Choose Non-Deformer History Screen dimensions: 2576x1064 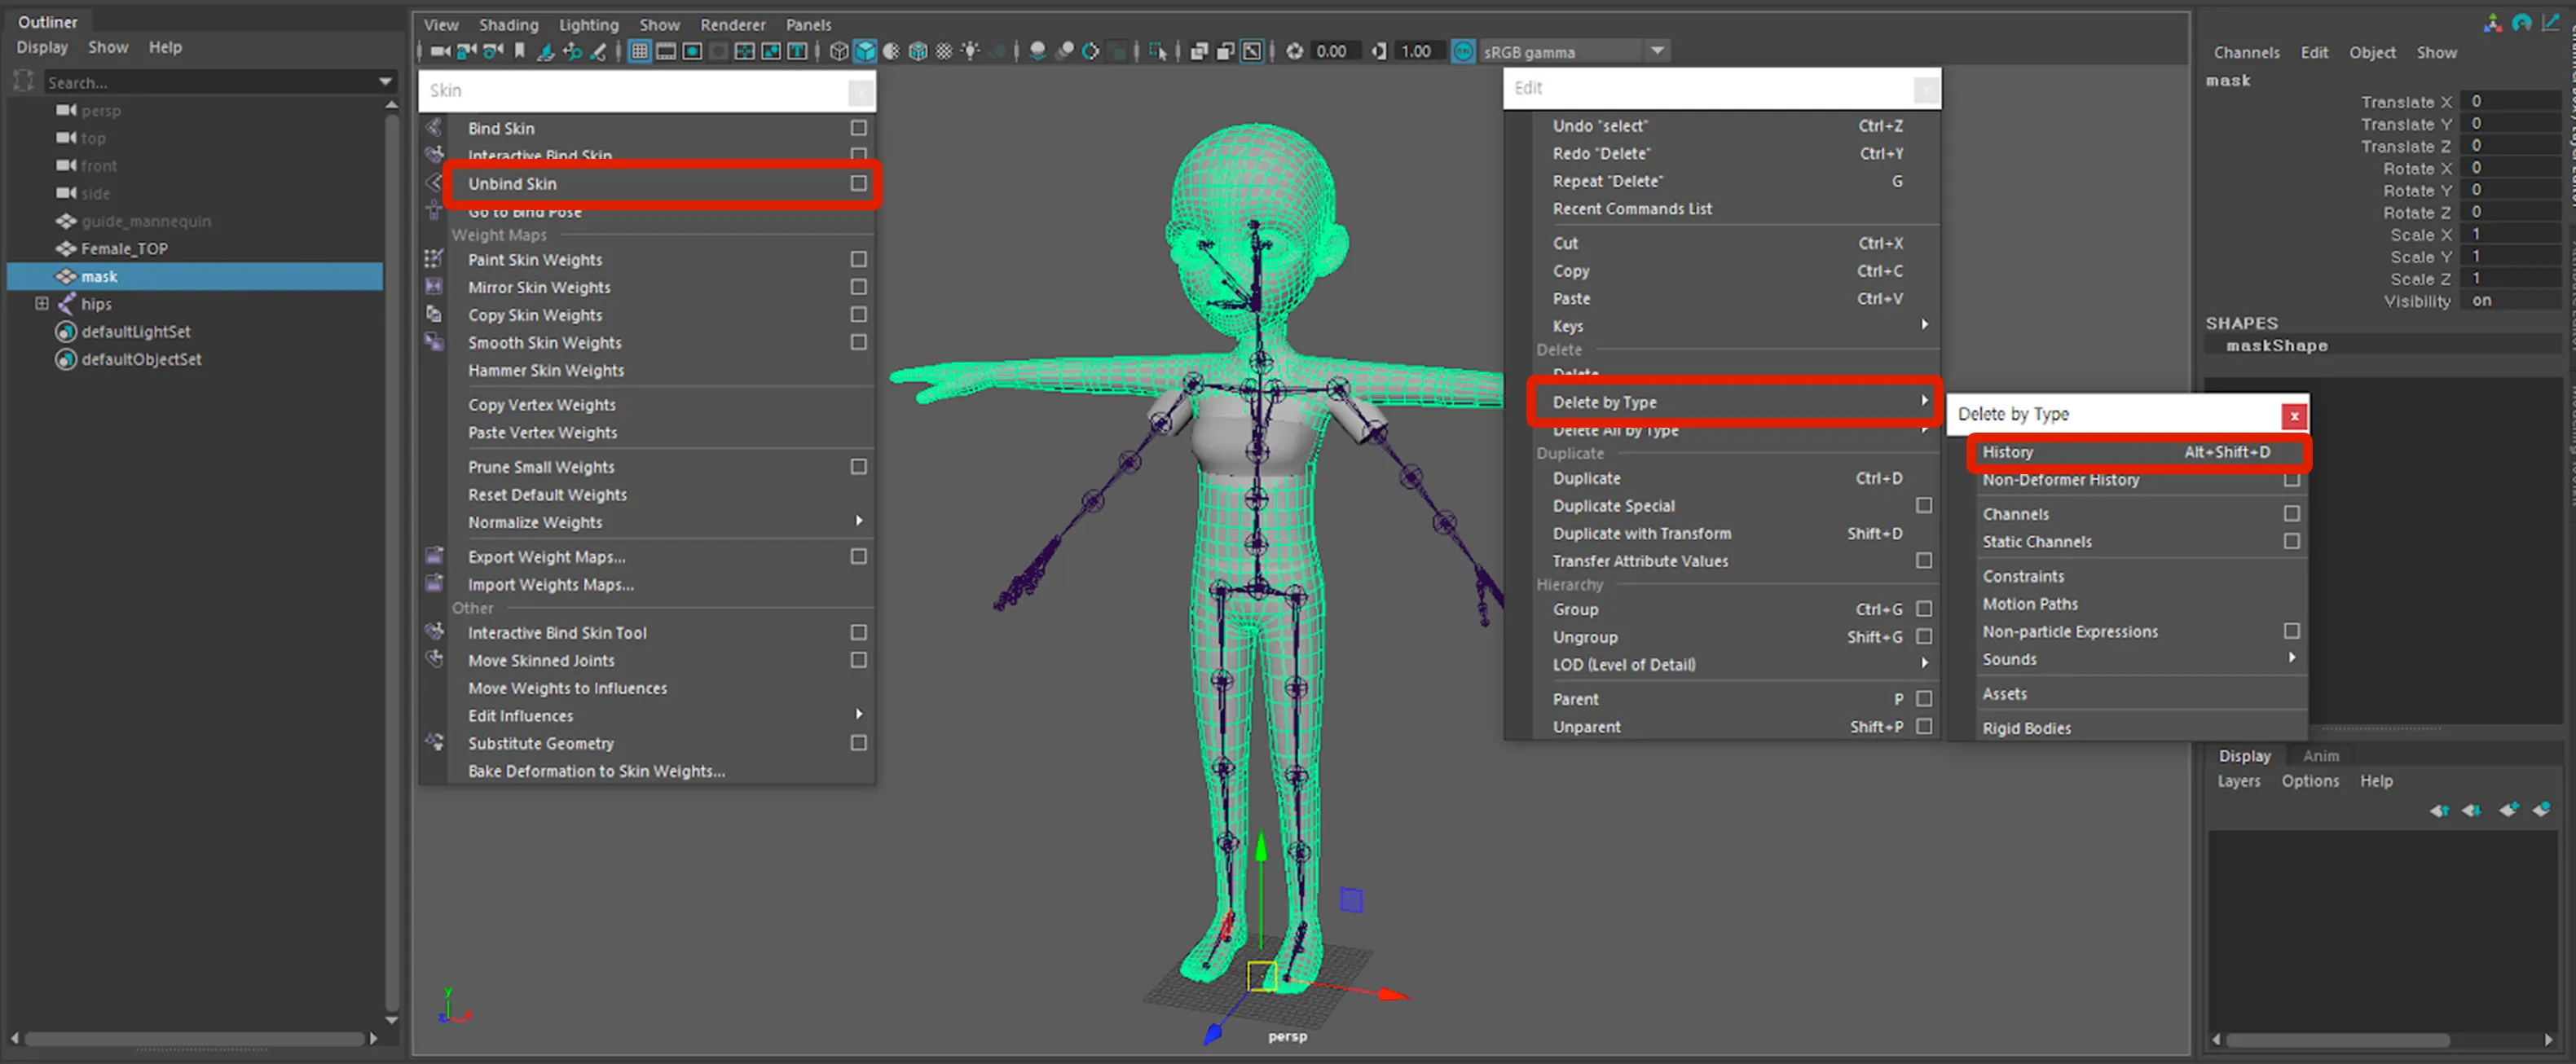tap(2061, 480)
